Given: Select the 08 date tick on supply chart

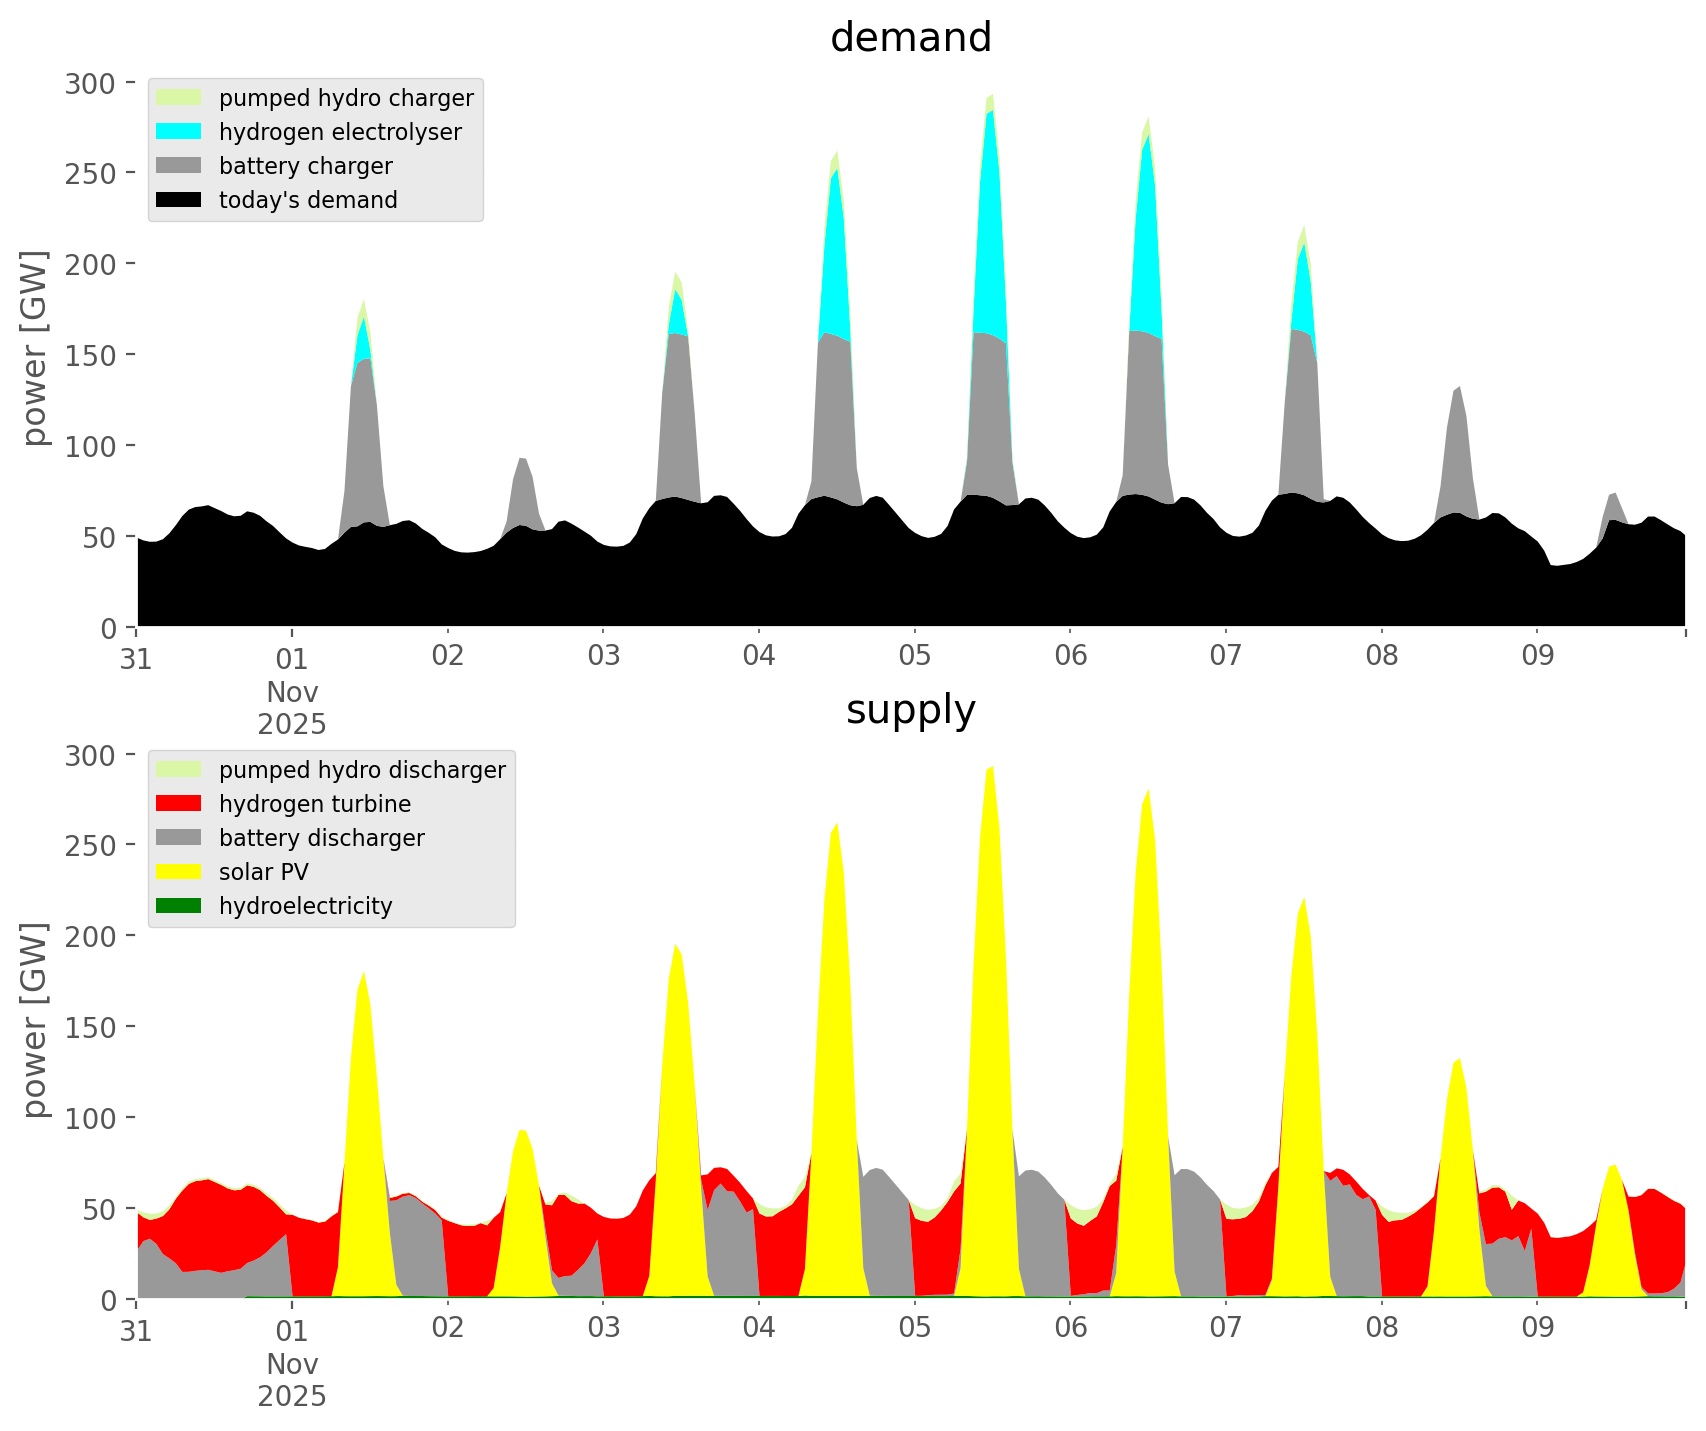Looking at the screenshot, I should tap(1381, 1328).
